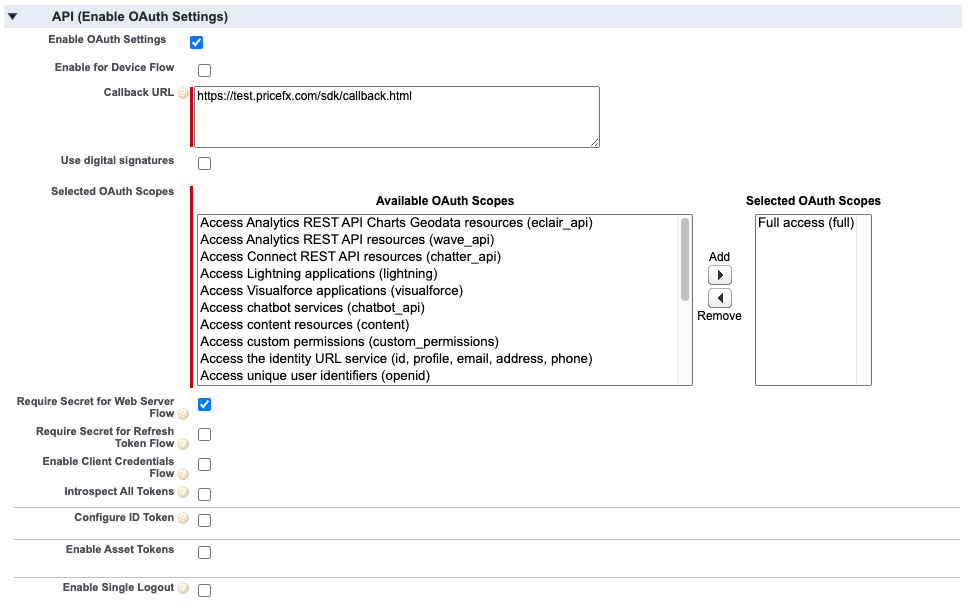Open the Callback URL help tooltip
Screen dimensions: 967x609
[x=182, y=92]
